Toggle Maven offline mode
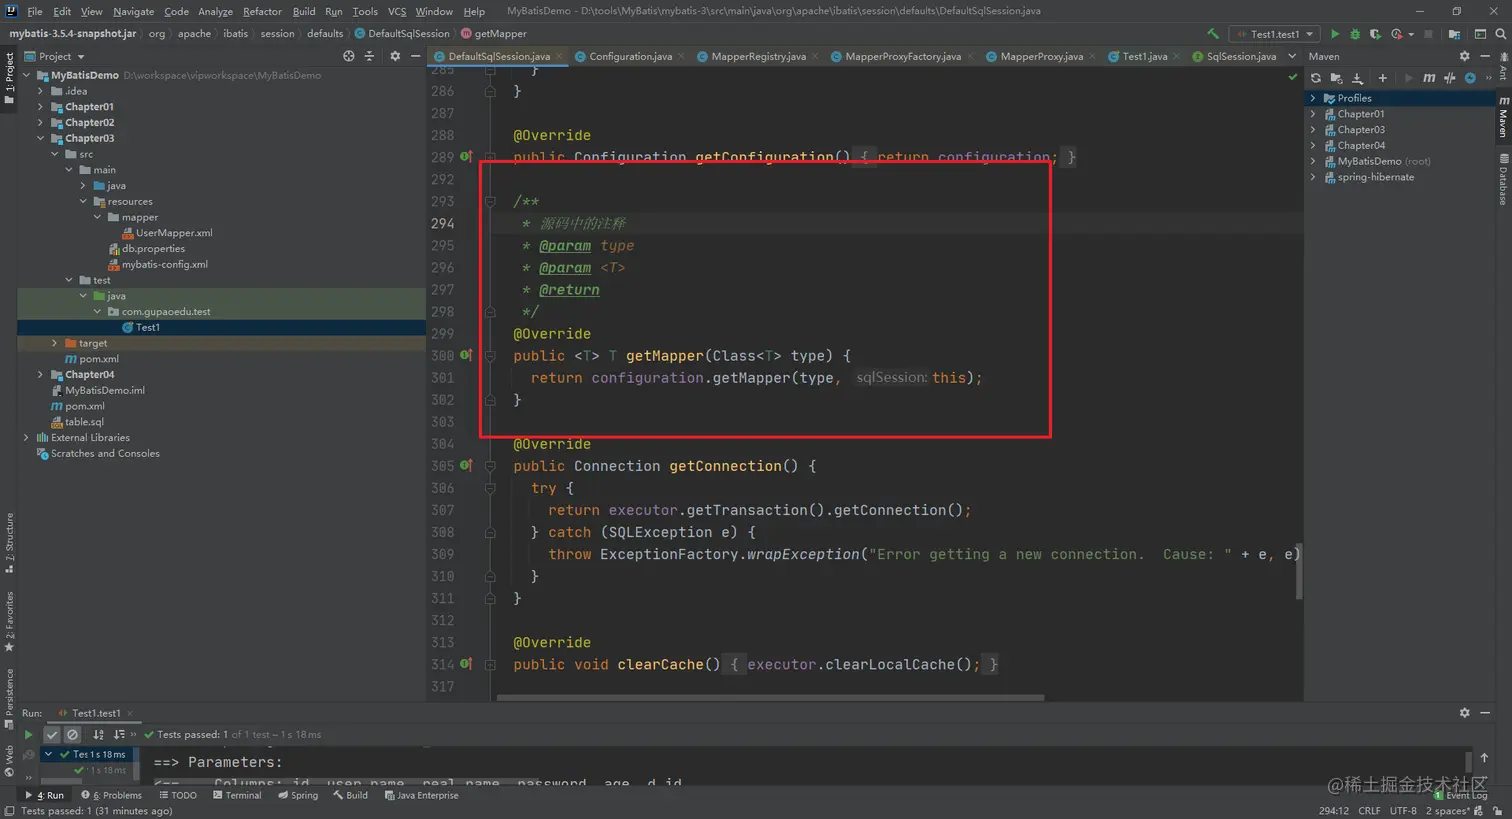Viewport: 1512px width, 819px height. pos(1449,78)
